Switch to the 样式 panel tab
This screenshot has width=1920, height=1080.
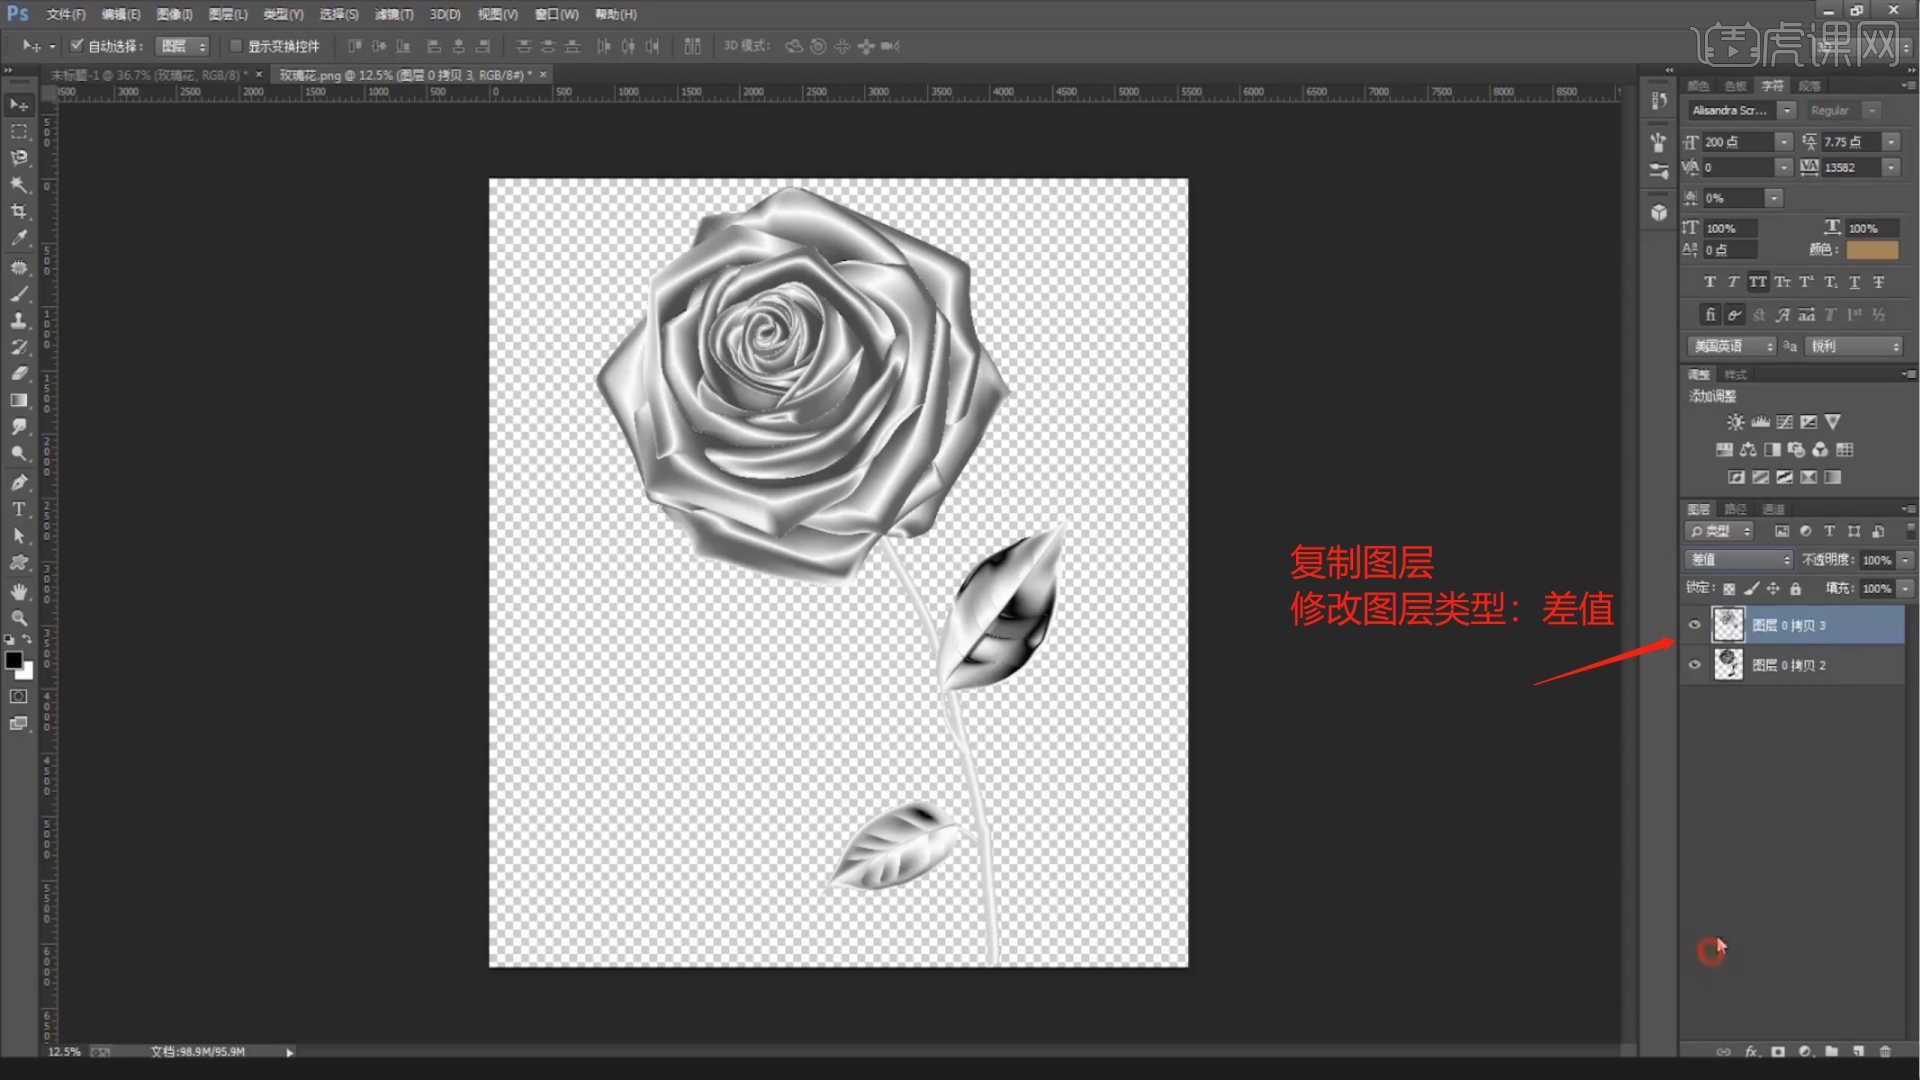point(1736,374)
